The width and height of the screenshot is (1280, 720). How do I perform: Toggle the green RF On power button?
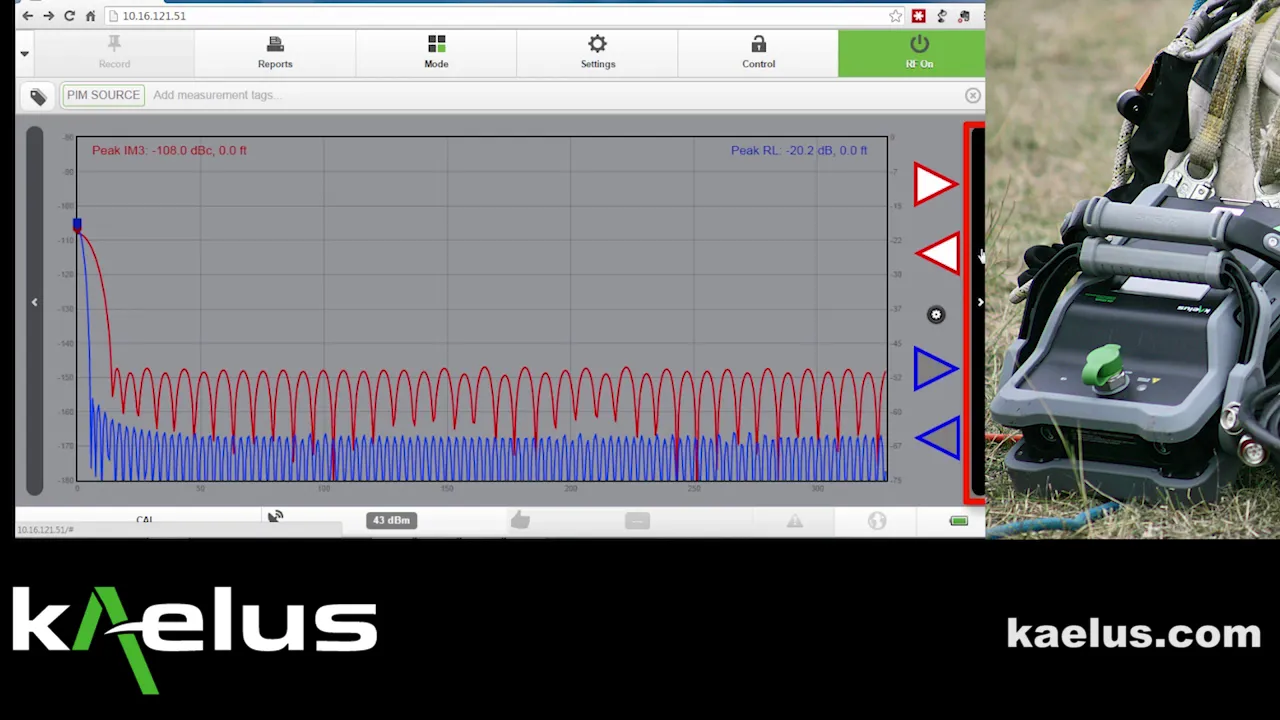912,53
